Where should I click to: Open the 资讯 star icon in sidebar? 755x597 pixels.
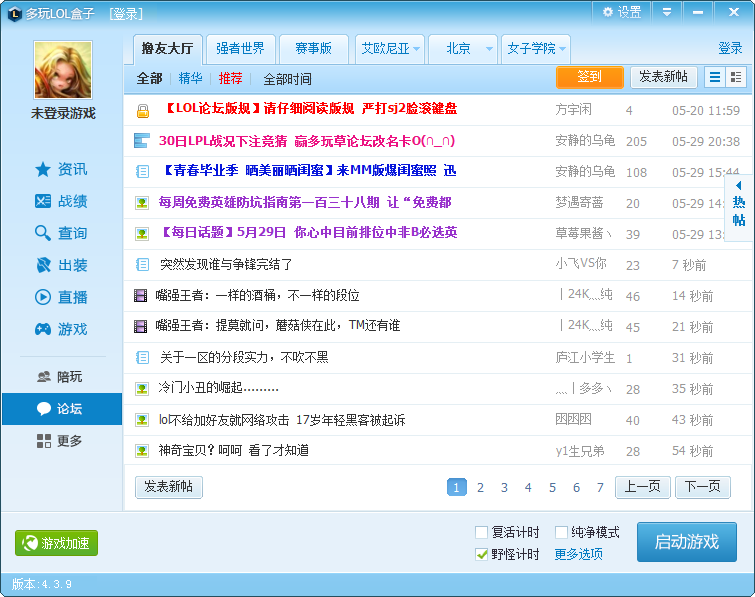coord(43,169)
